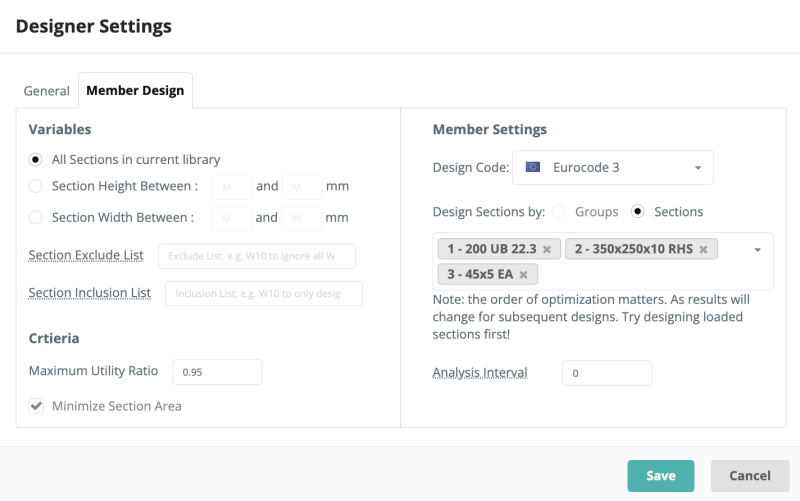Click the Section Inclusion List input field
The height and width of the screenshot is (501, 800).
(263, 293)
